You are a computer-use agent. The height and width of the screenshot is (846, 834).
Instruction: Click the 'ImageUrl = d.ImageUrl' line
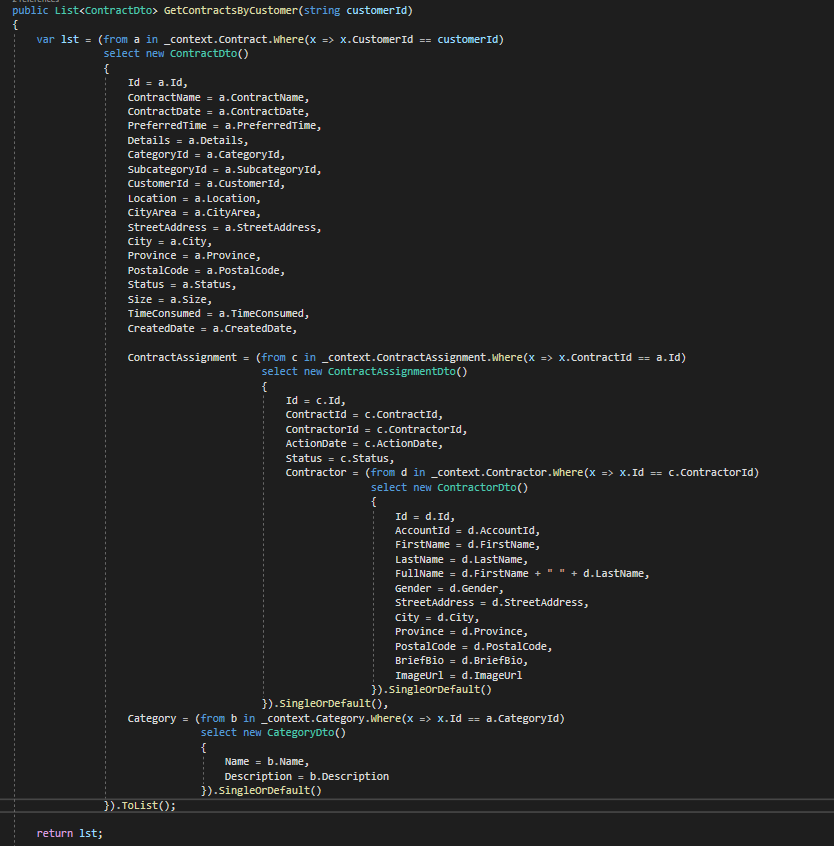click(x=459, y=676)
